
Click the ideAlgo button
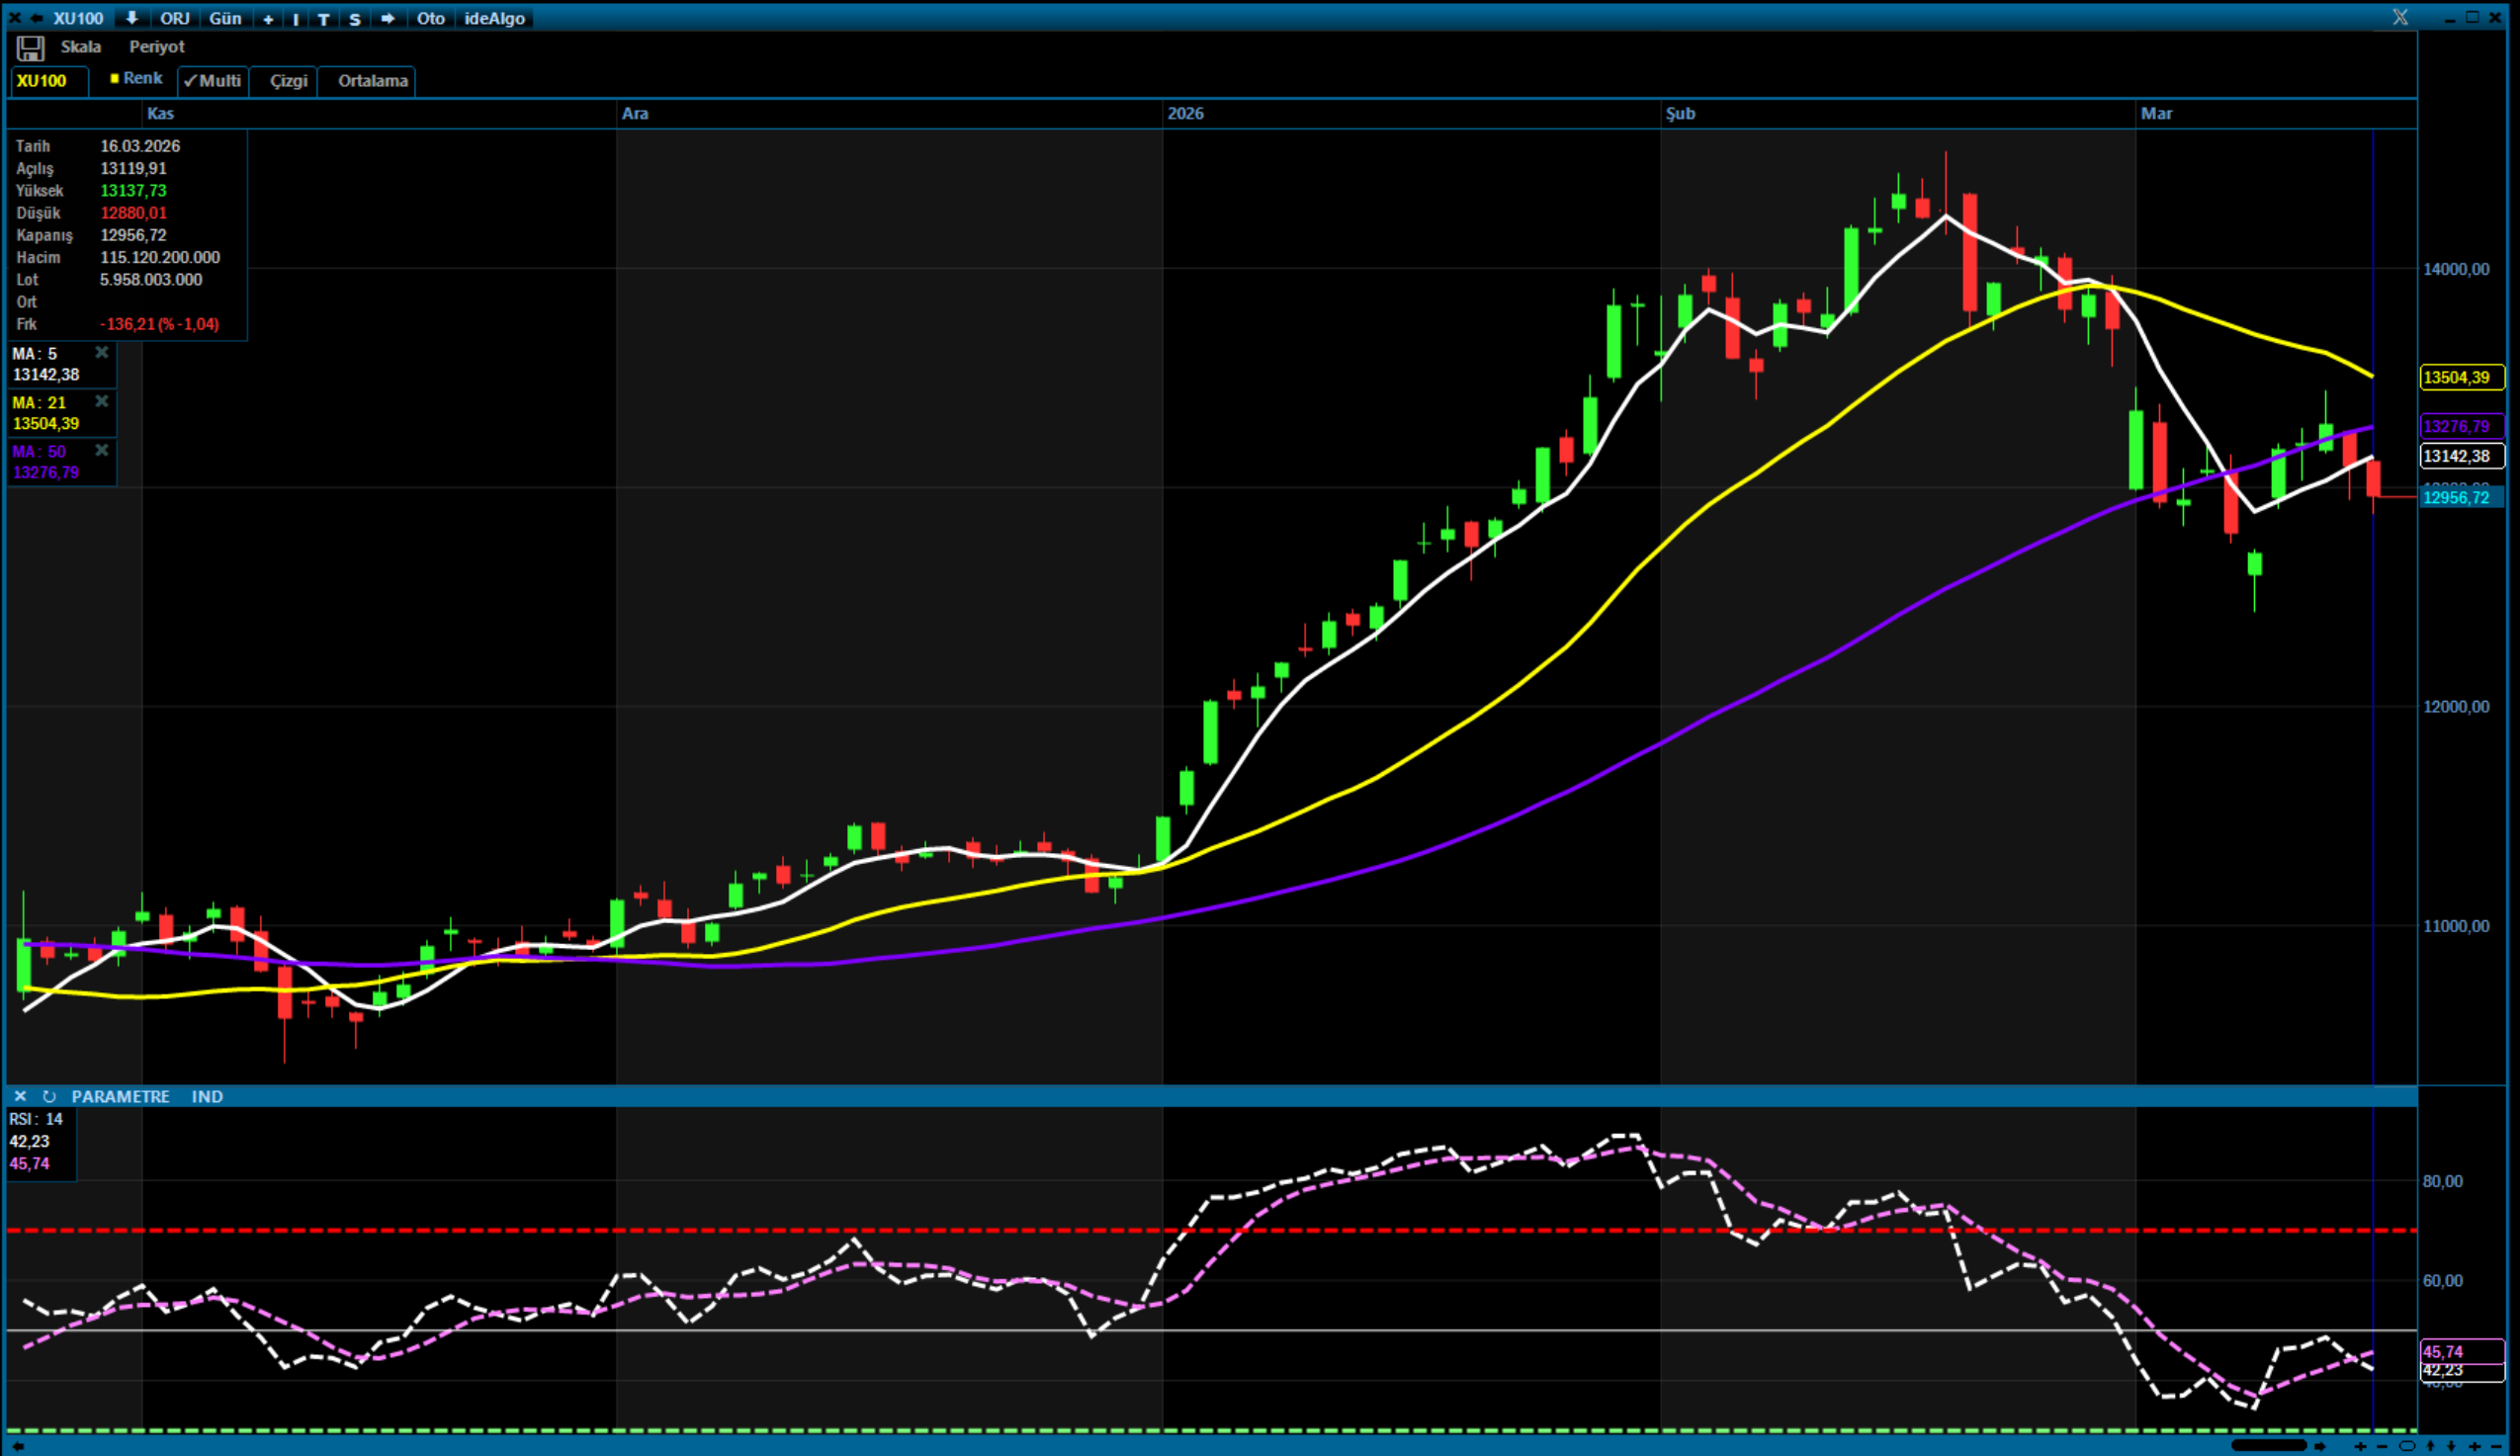pos(494,18)
